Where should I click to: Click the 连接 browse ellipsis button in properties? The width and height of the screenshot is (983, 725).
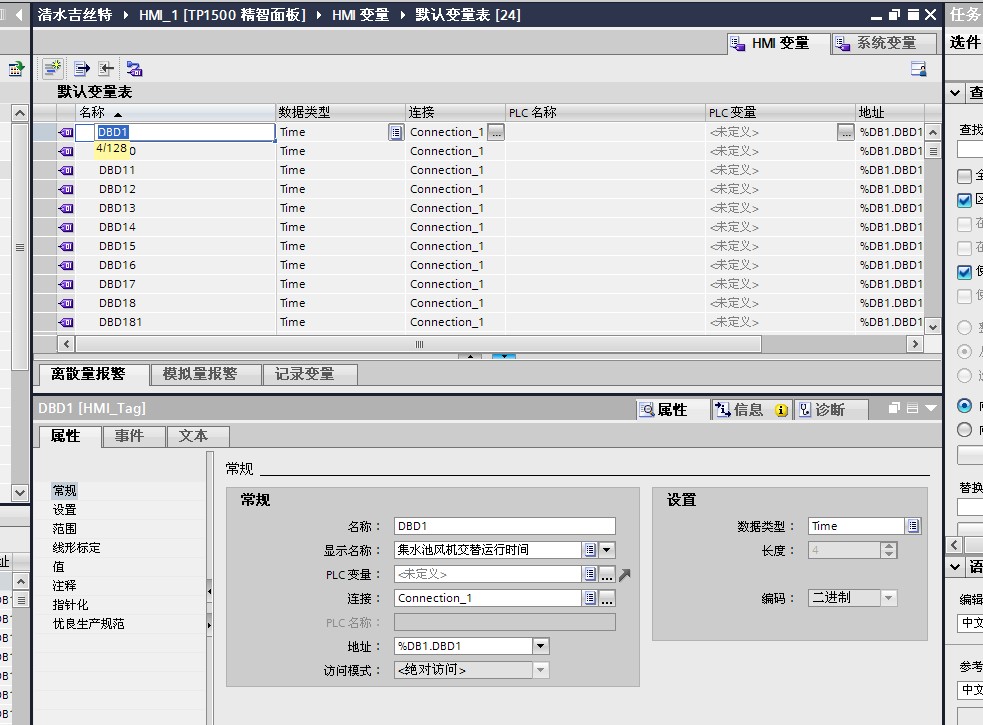tap(607, 598)
